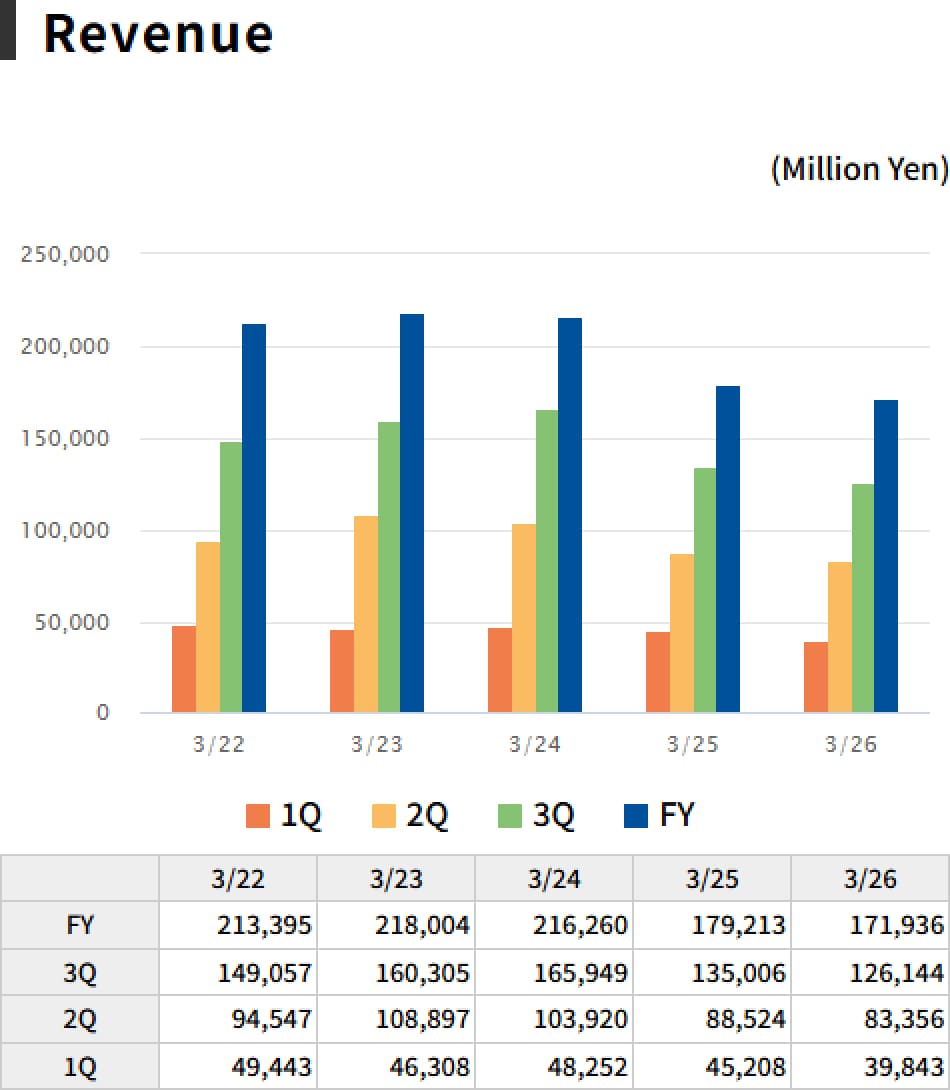The image size is (950, 1090).
Task: Click the table cell 216,260
Action: [554, 925]
